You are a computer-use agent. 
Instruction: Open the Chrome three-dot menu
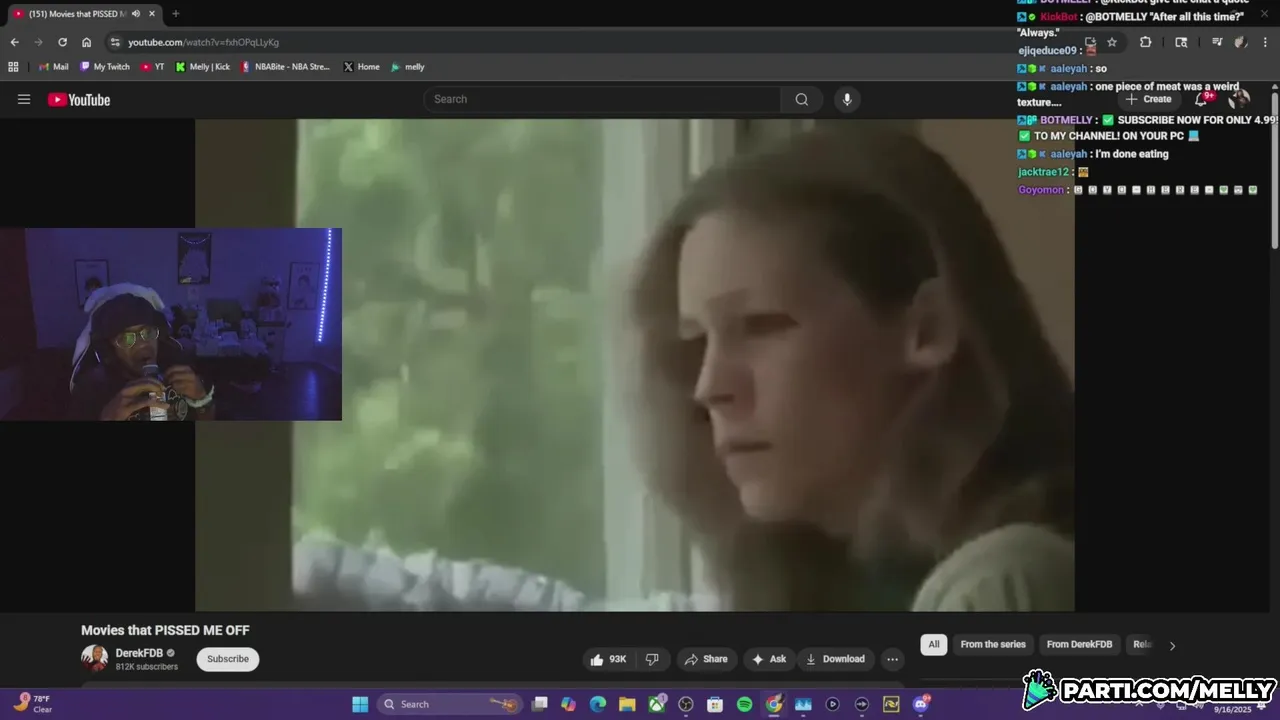[1266, 42]
